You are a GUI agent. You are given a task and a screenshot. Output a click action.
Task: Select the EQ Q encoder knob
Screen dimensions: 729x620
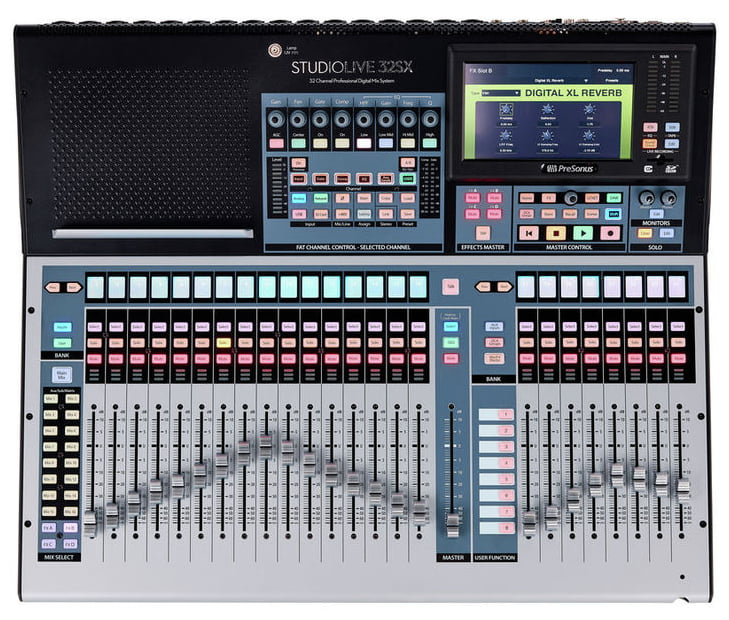[430, 119]
